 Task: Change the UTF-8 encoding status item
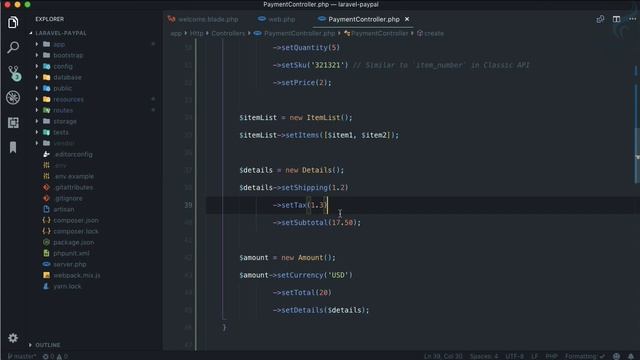click(x=514, y=356)
